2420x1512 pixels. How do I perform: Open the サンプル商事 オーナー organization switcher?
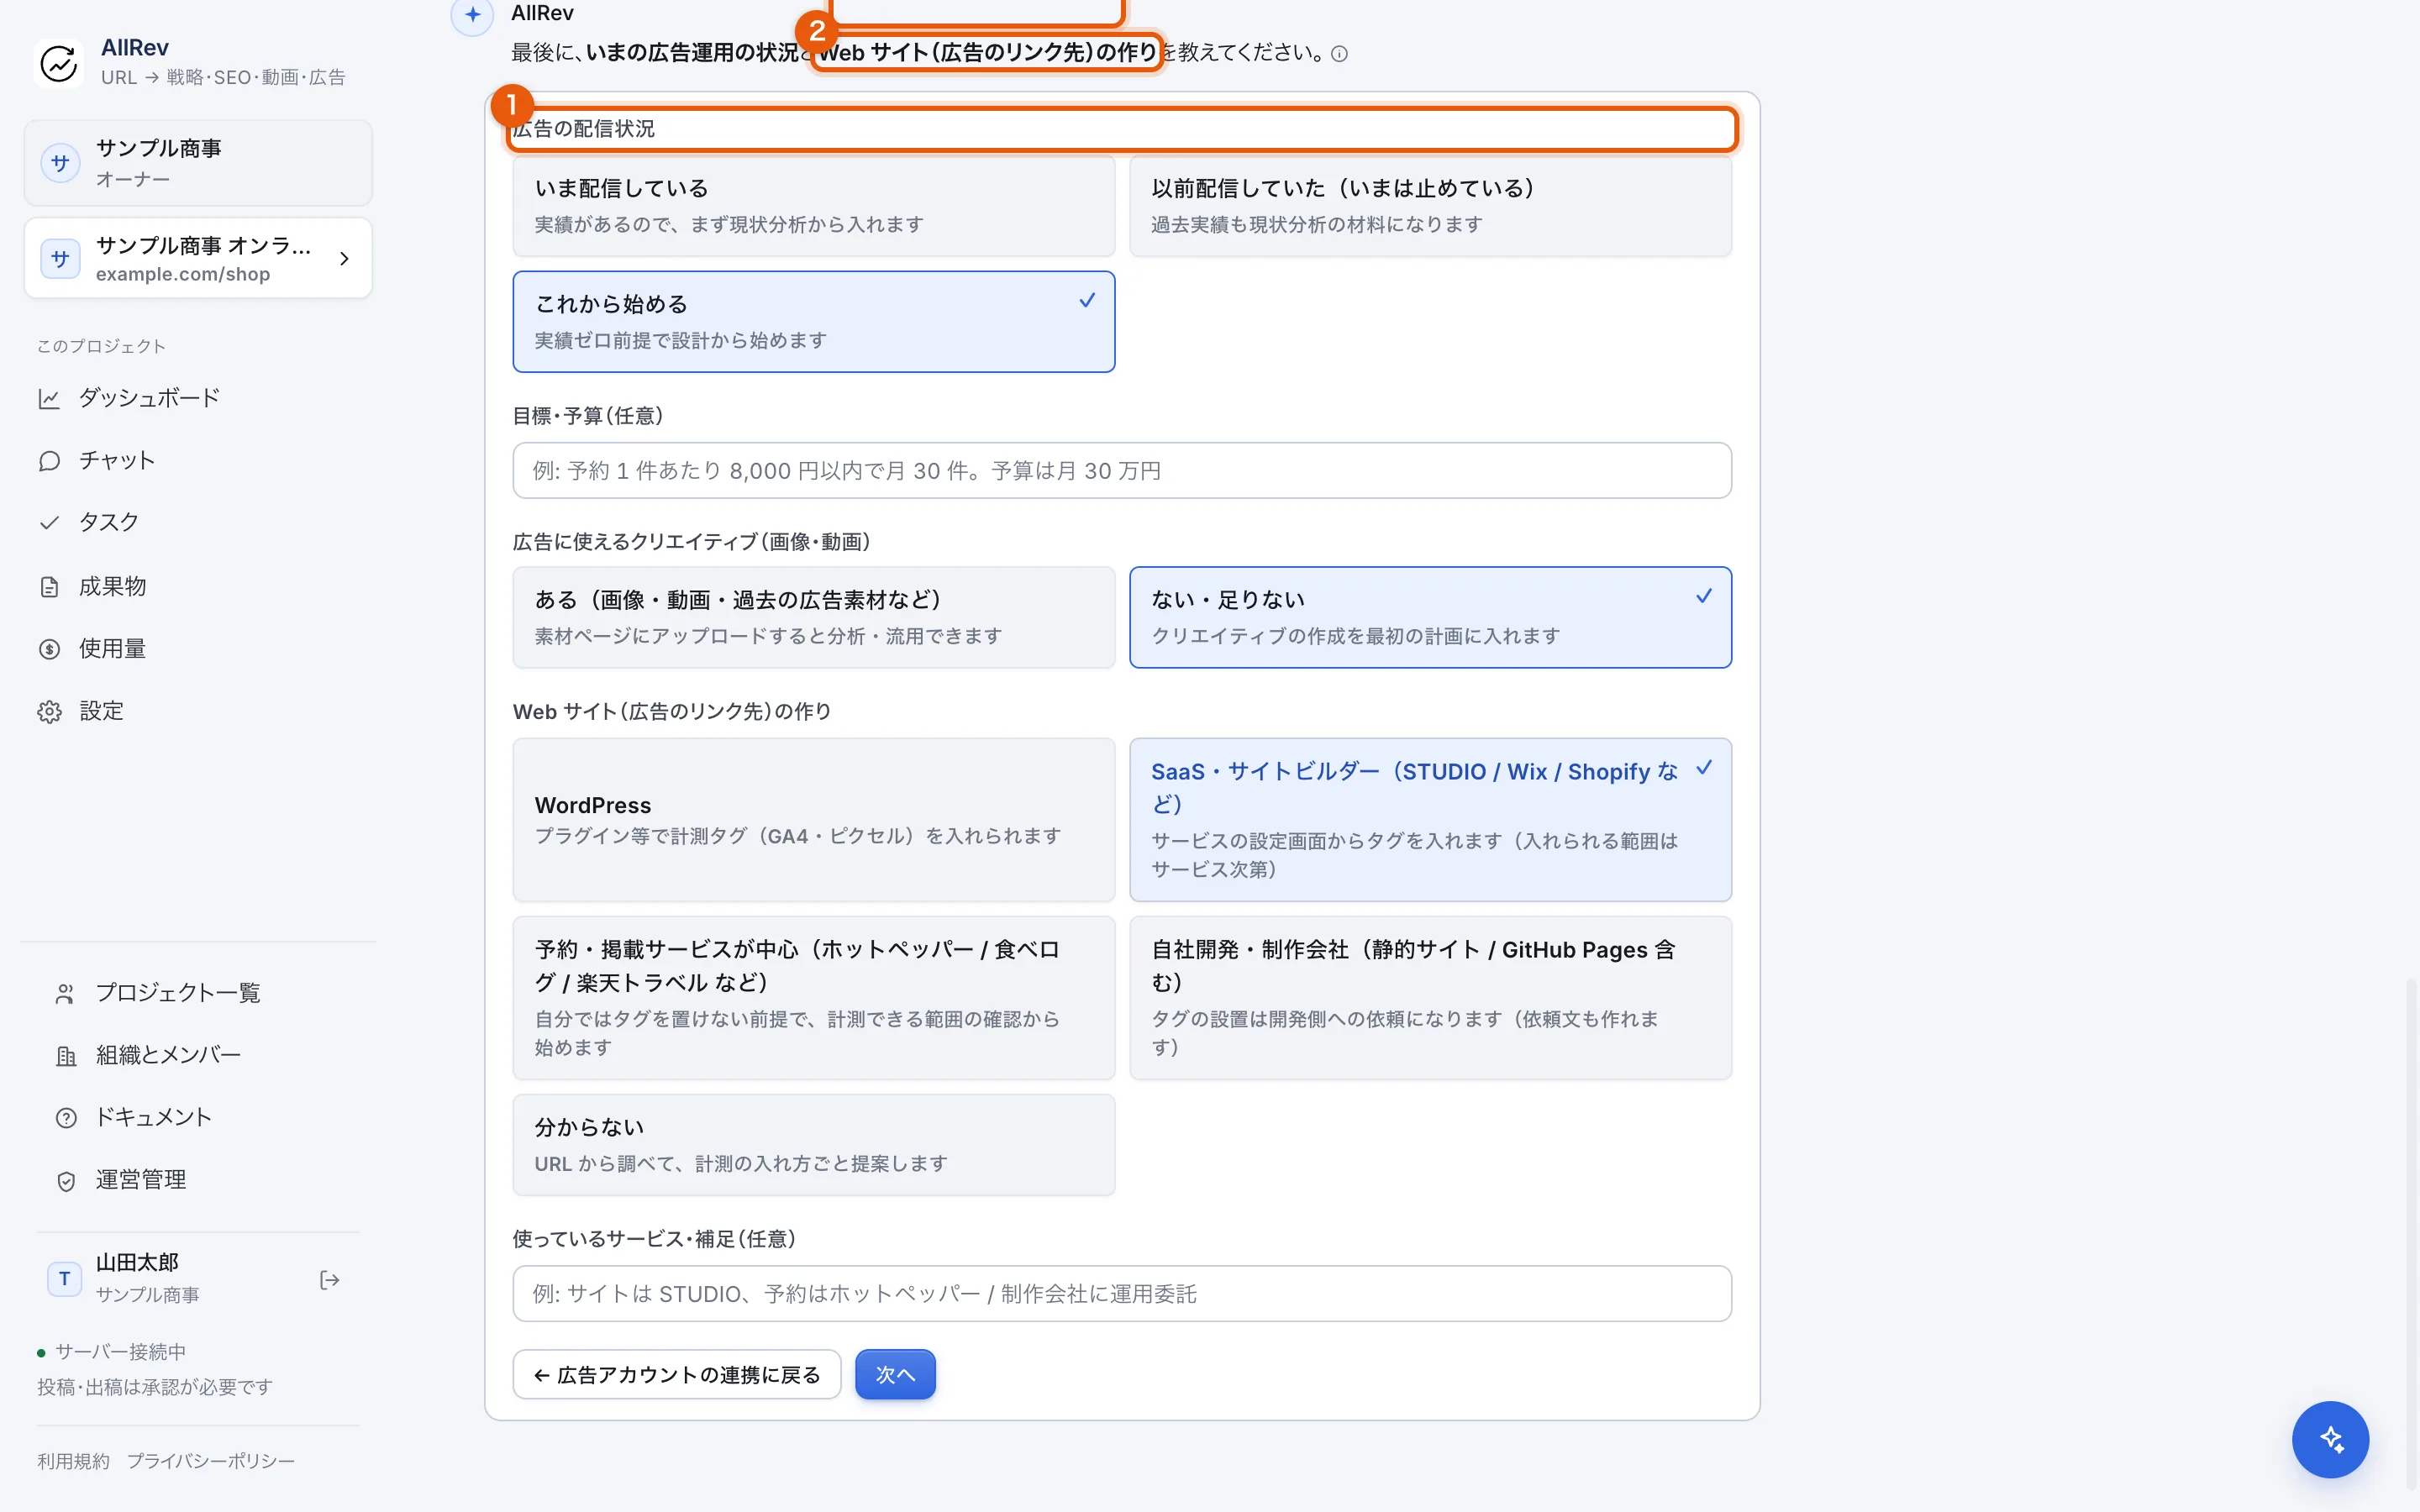pos(198,163)
